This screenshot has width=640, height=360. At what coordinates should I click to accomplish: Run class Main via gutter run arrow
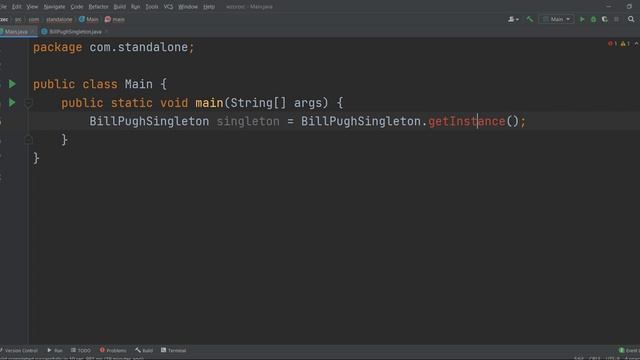pyautogui.click(x=12, y=84)
